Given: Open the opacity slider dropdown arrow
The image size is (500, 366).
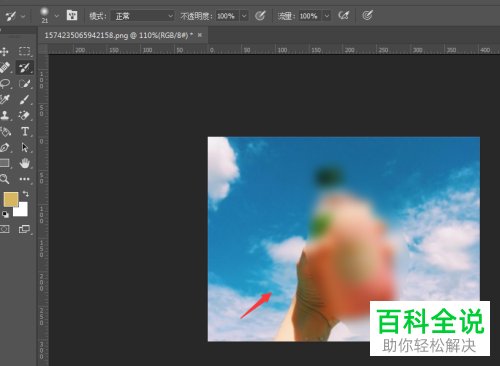Looking at the screenshot, I should 244,16.
